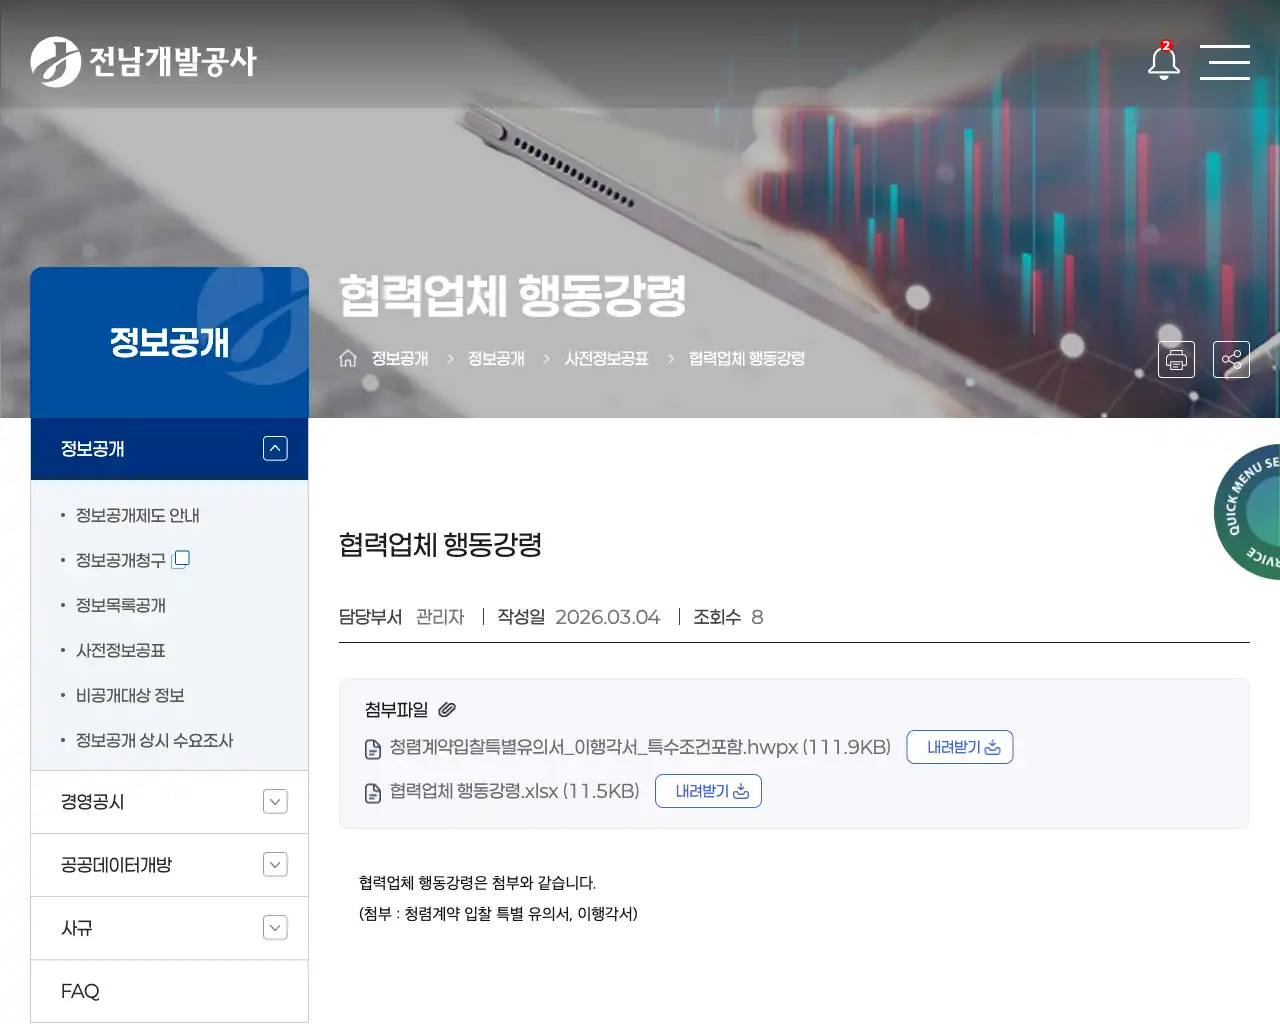Screen dimensions: 1280x1024
Task: Click the new-window icon beside 정보공개청구
Action: [x=181, y=559]
